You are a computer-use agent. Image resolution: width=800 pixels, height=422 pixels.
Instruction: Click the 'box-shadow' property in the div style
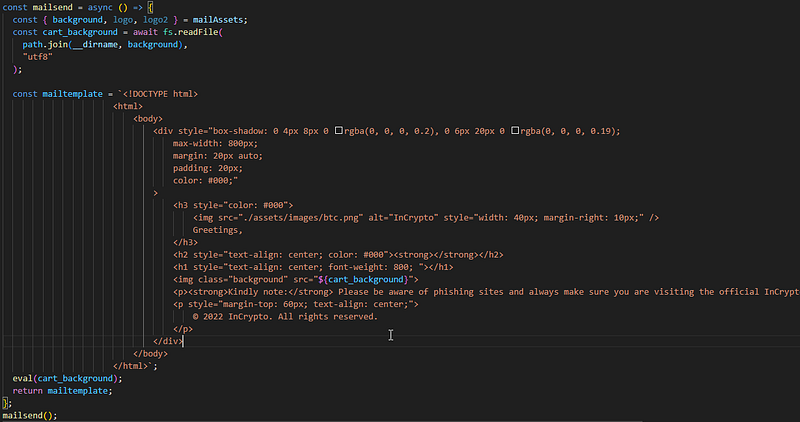pyautogui.click(x=238, y=131)
